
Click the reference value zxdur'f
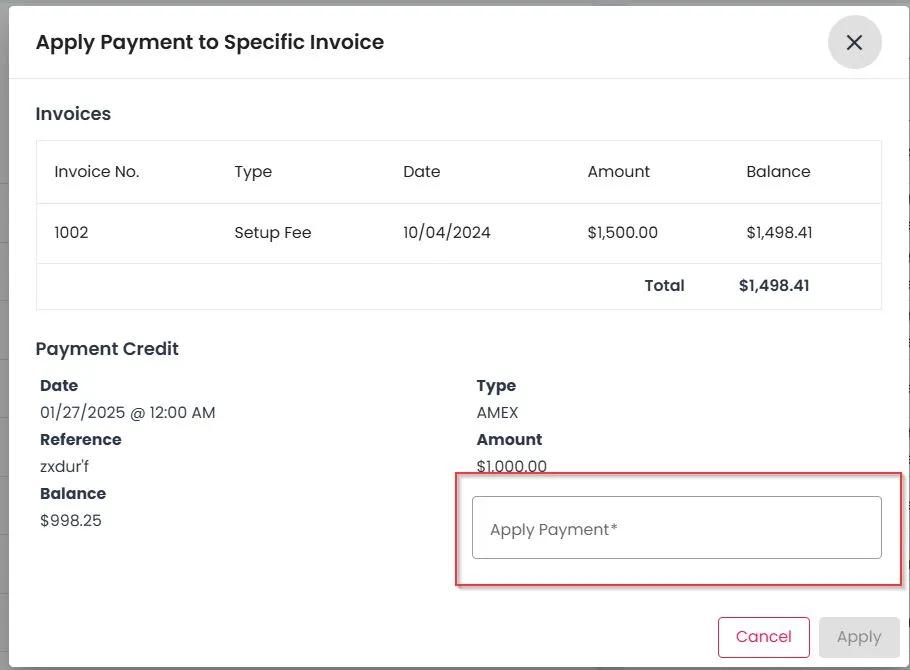[65, 467]
